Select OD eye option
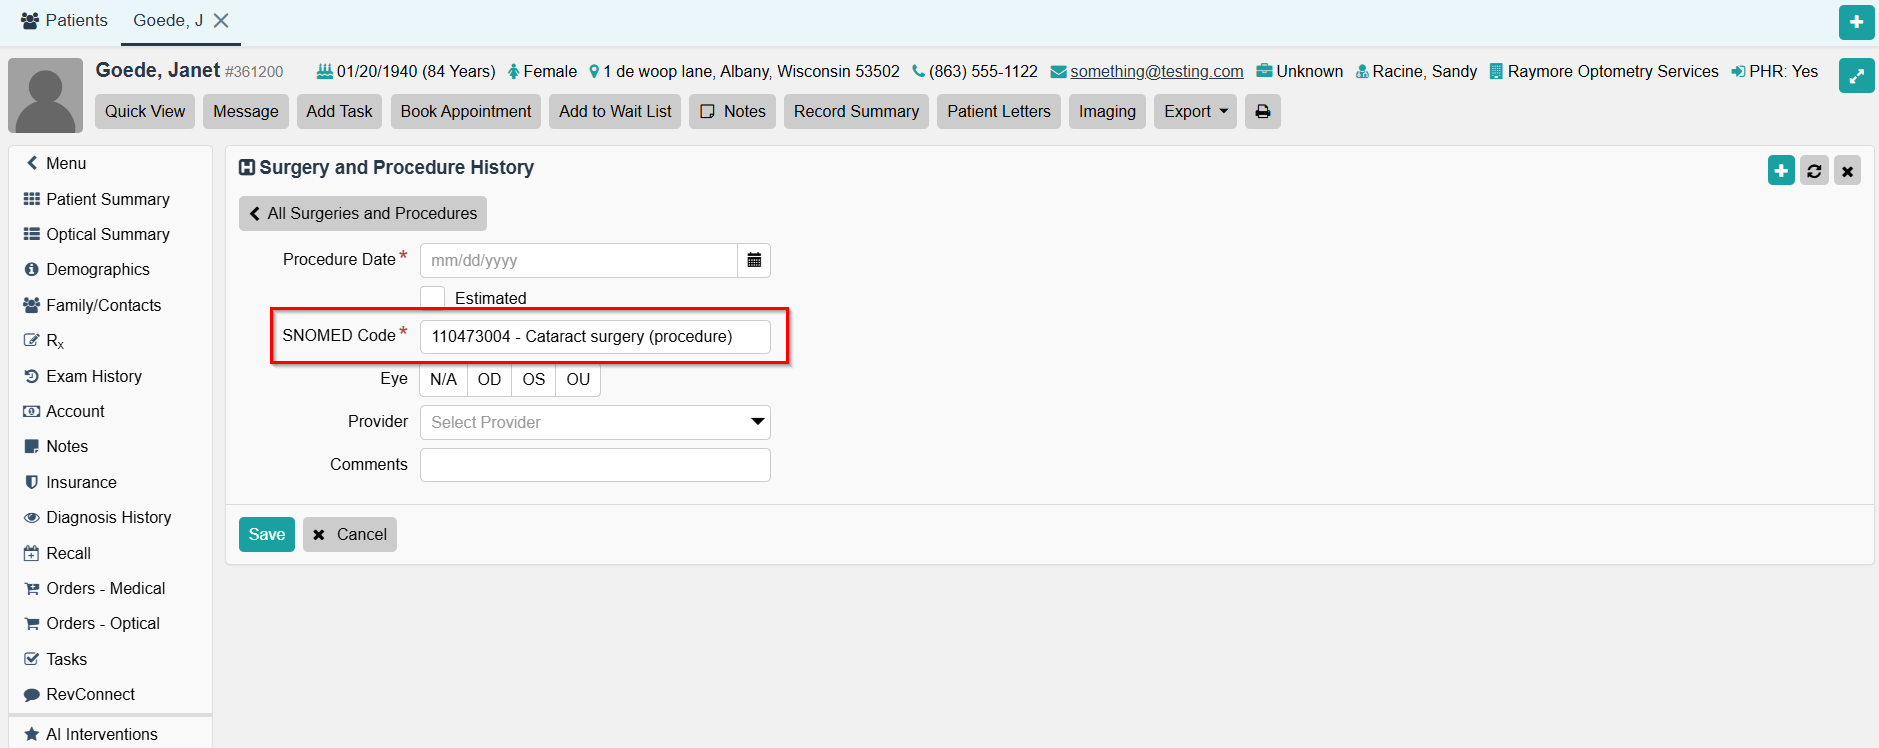 489,380
